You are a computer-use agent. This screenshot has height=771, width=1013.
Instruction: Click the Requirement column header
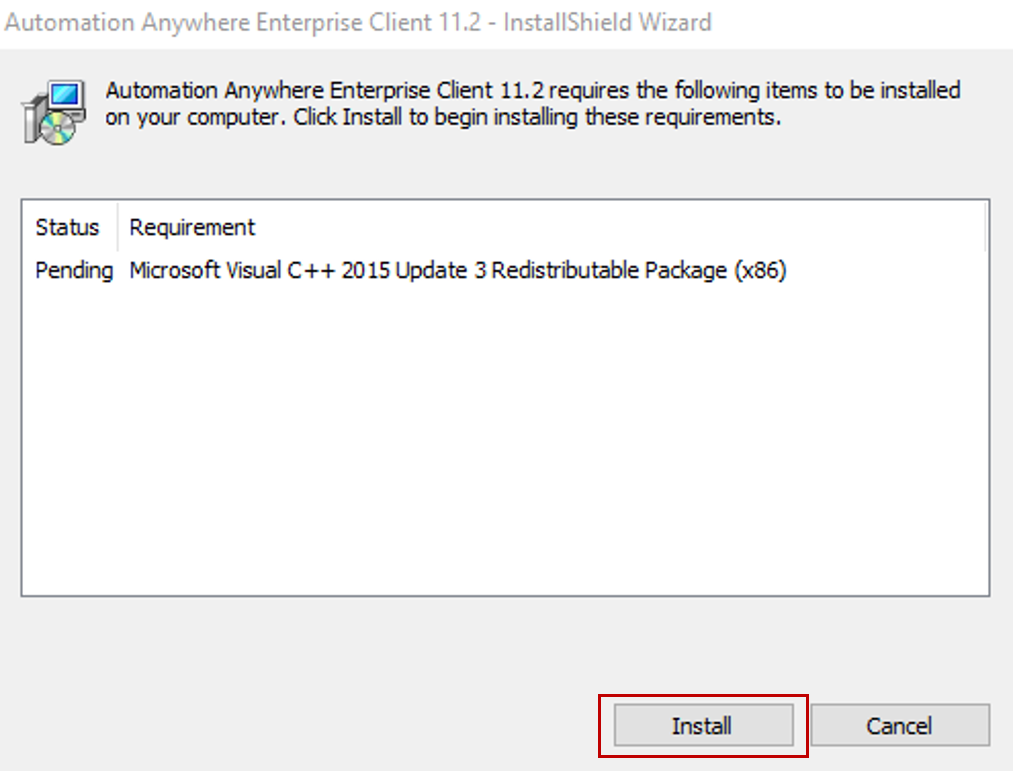(x=192, y=227)
